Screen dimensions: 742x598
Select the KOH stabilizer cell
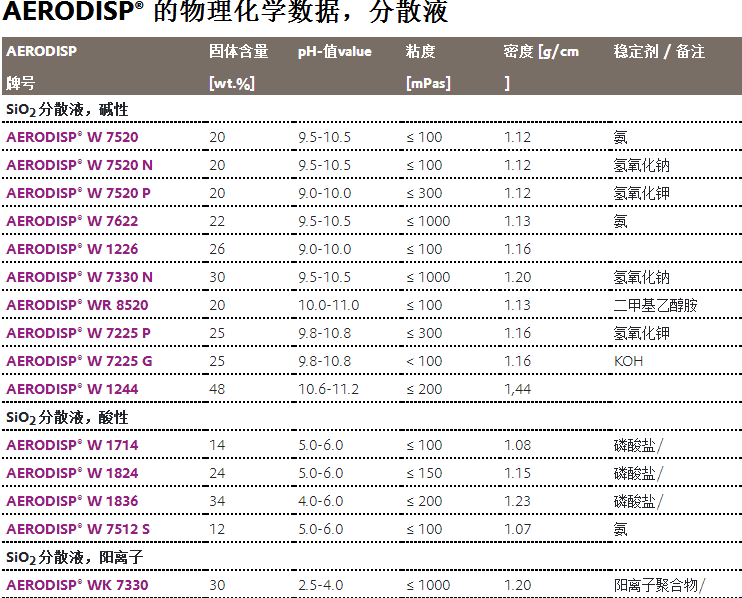[628, 361]
